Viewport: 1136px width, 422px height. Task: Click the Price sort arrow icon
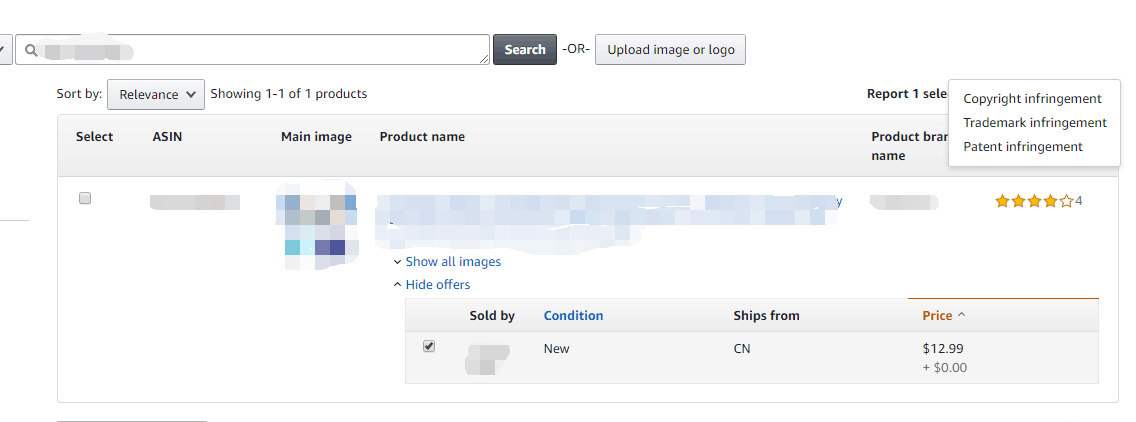(962, 316)
